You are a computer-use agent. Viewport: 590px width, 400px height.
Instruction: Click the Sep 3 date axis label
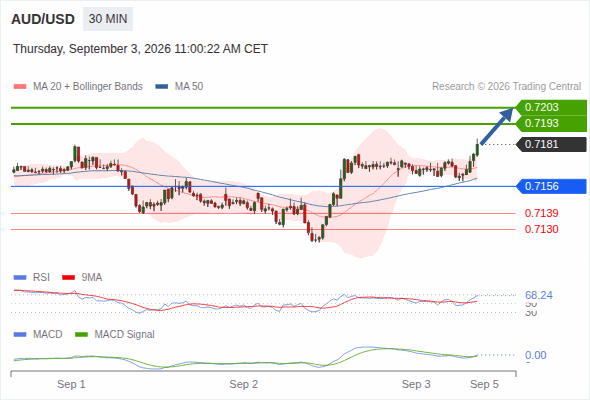point(416,384)
